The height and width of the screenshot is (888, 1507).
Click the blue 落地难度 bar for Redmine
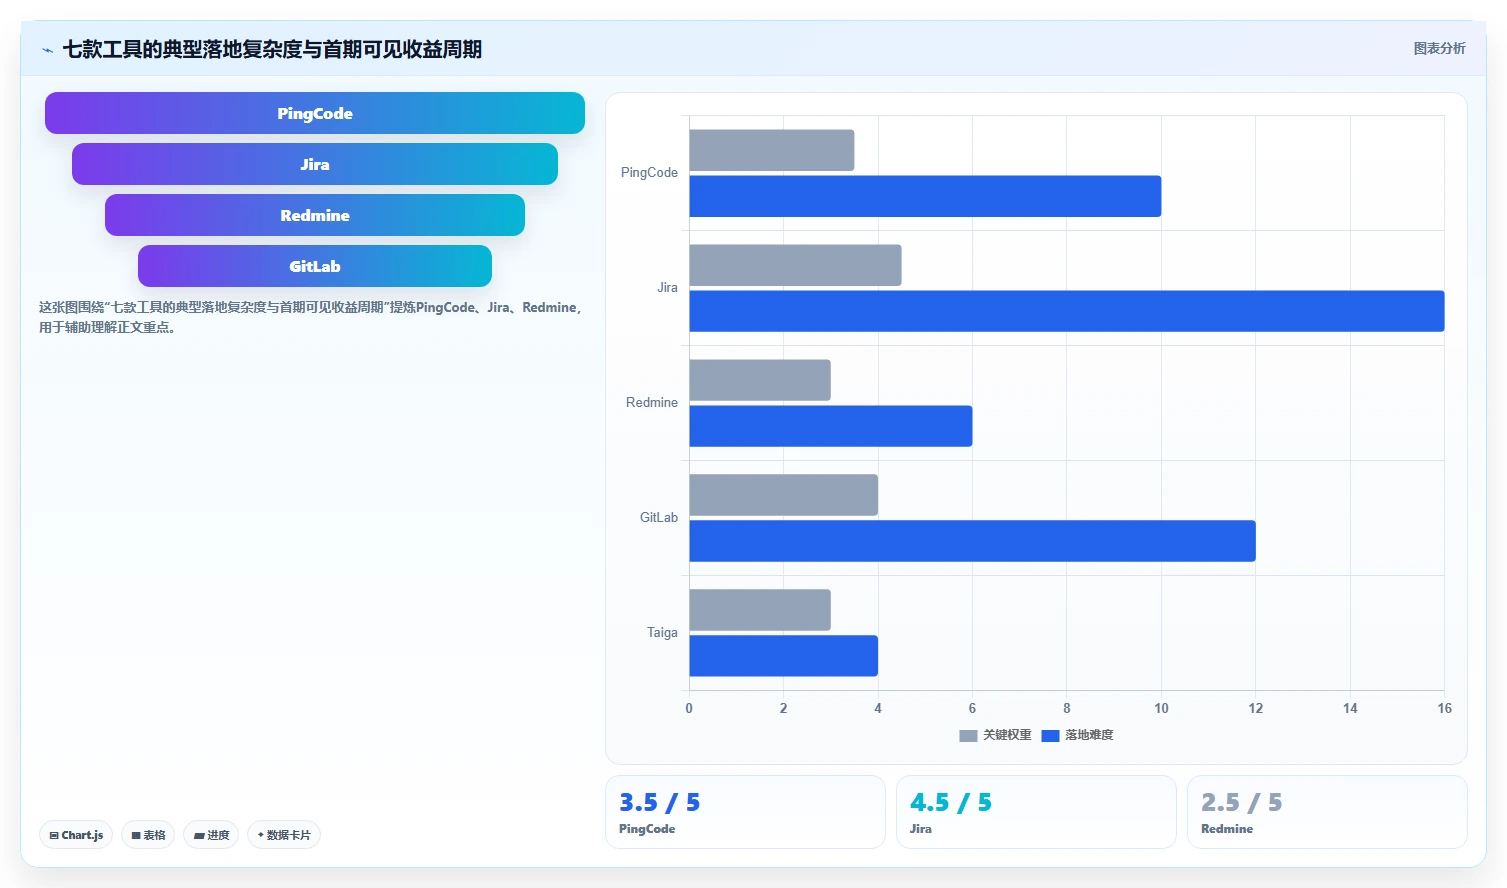(831, 426)
